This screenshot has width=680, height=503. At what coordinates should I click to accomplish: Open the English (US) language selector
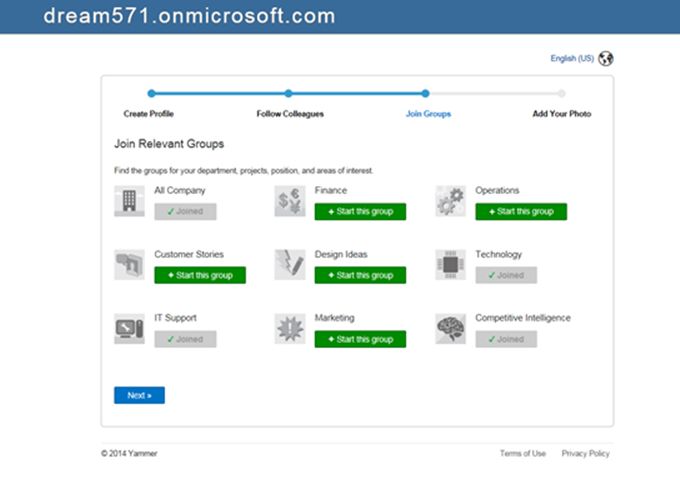pyautogui.click(x=572, y=58)
